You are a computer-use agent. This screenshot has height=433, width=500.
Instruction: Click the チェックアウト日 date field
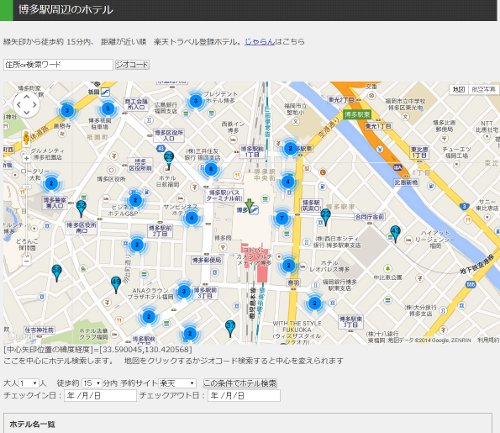pyautogui.click(x=244, y=396)
